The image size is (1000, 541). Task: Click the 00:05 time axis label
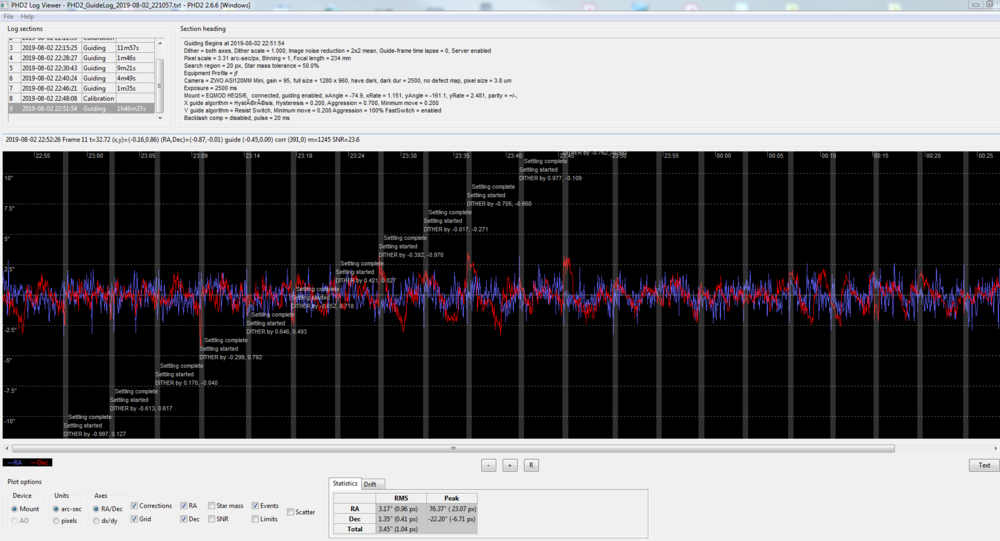coord(775,156)
